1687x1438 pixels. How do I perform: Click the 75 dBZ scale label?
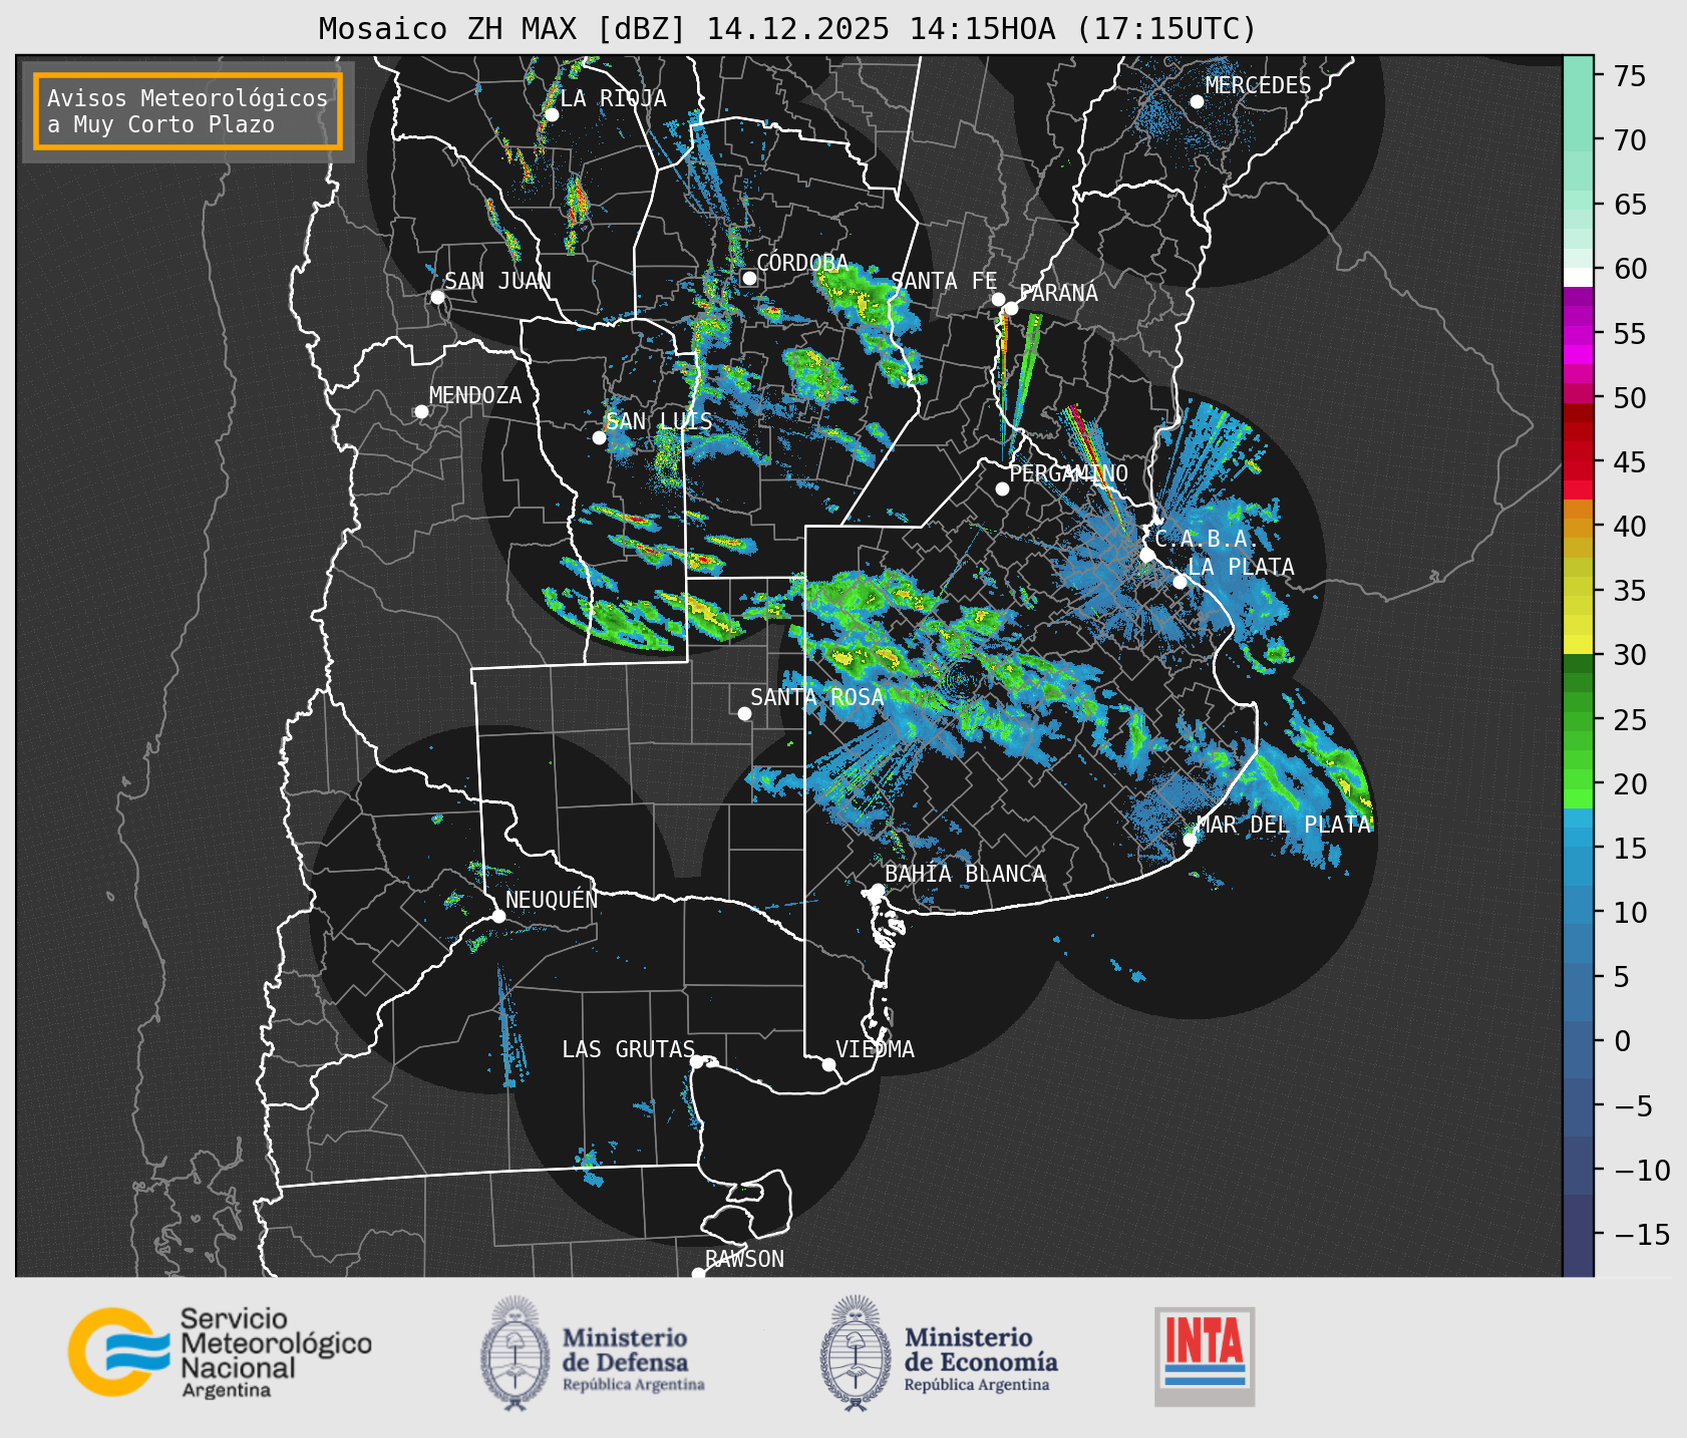pos(1628,76)
